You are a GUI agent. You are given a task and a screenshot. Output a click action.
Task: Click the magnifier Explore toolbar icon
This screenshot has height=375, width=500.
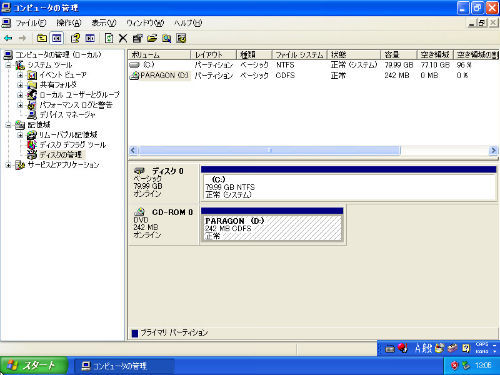coord(167,38)
